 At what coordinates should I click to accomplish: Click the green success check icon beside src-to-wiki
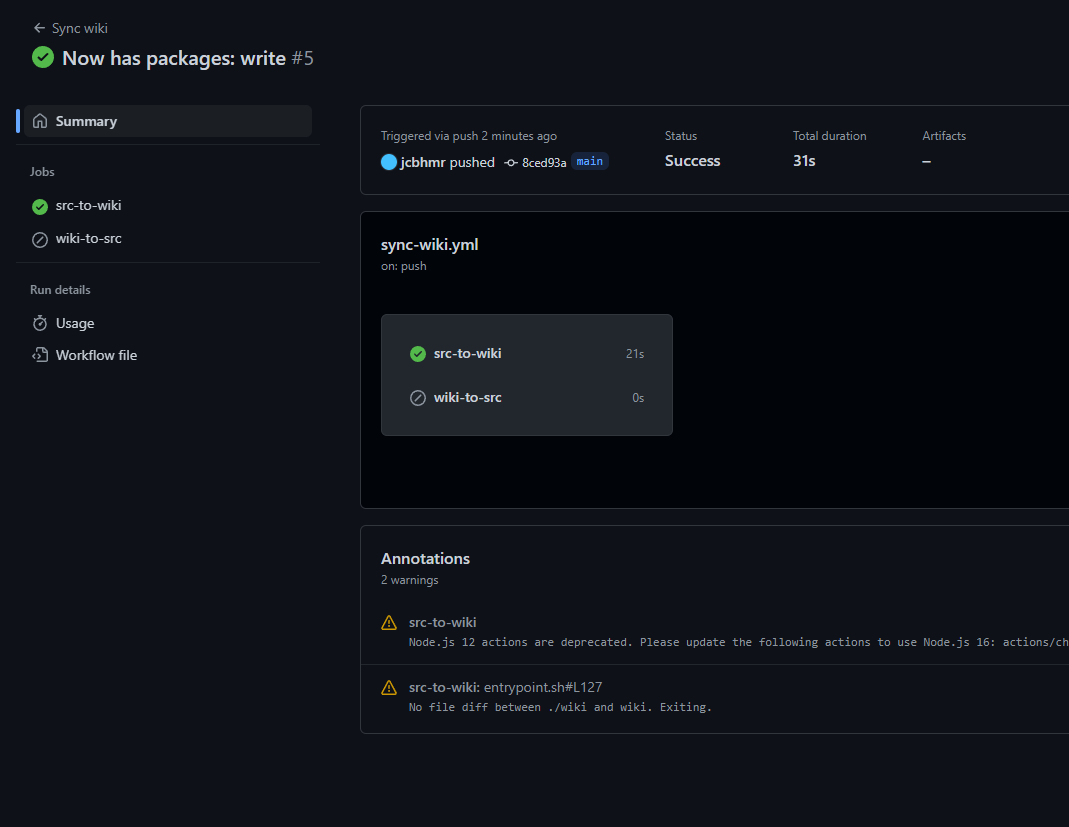click(x=40, y=206)
